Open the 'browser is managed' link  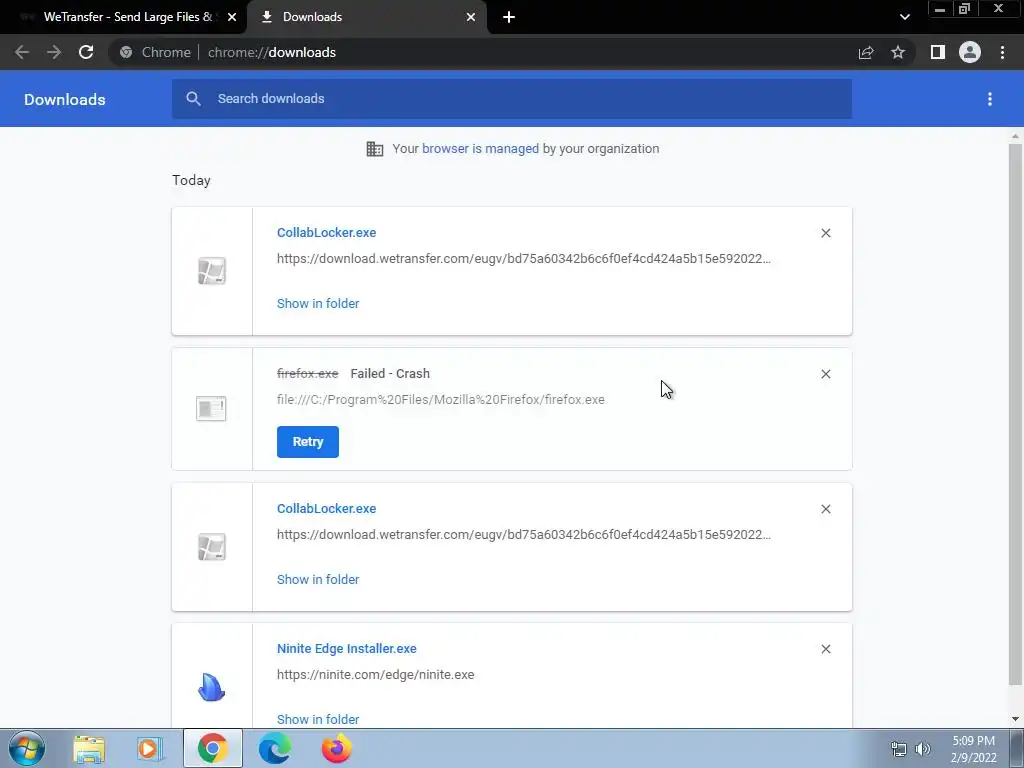click(480, 149)
